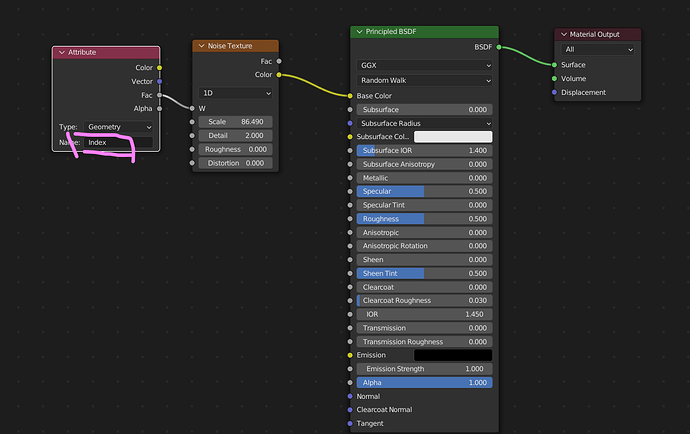Click the Base Color input socket
The width and height of the screenshot is (690, 434).
tap(350, 96)
